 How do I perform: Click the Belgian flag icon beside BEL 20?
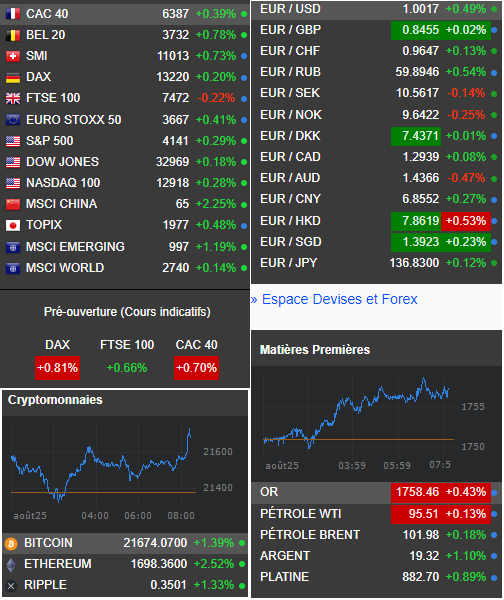click(x=13, y=35)
